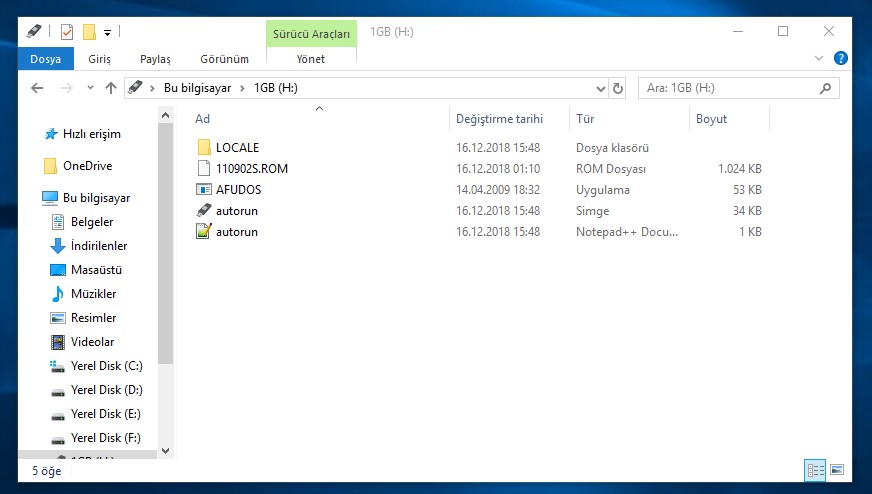Expand the ribbon with chevron arrow
The image size is (872, 494).
(820, 59)
